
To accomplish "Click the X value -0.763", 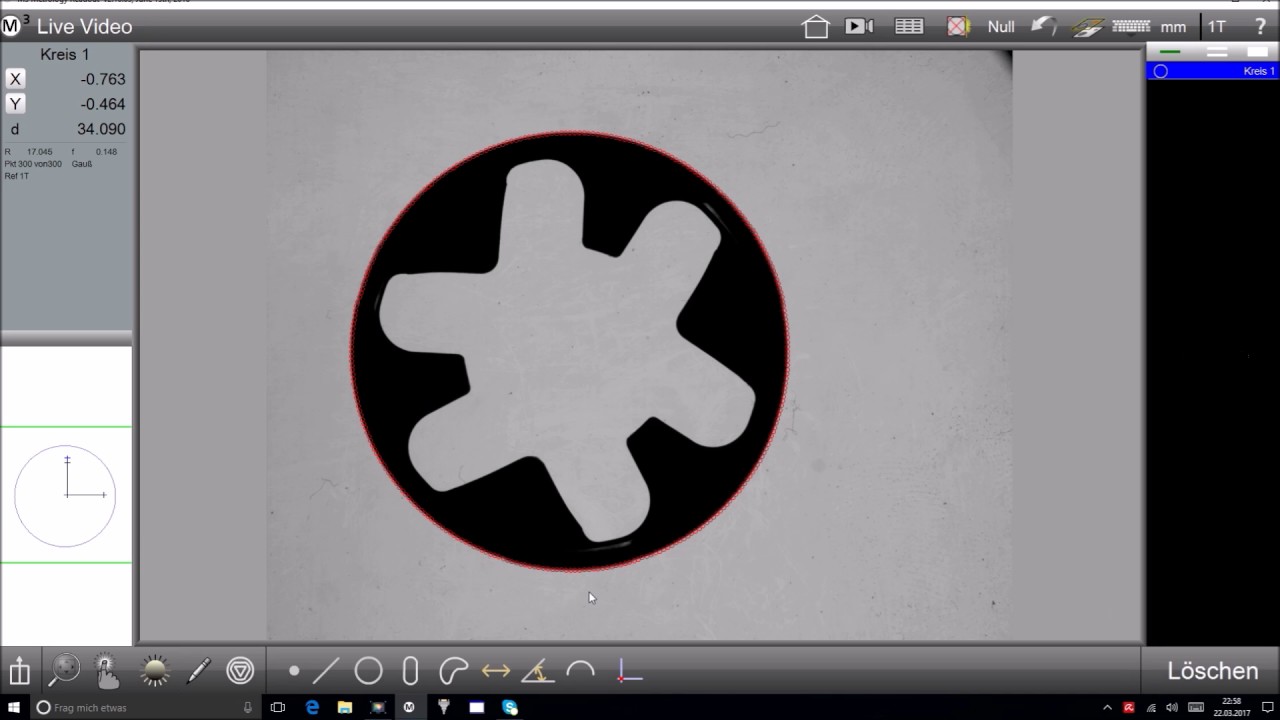I will [x=103, y=79].
